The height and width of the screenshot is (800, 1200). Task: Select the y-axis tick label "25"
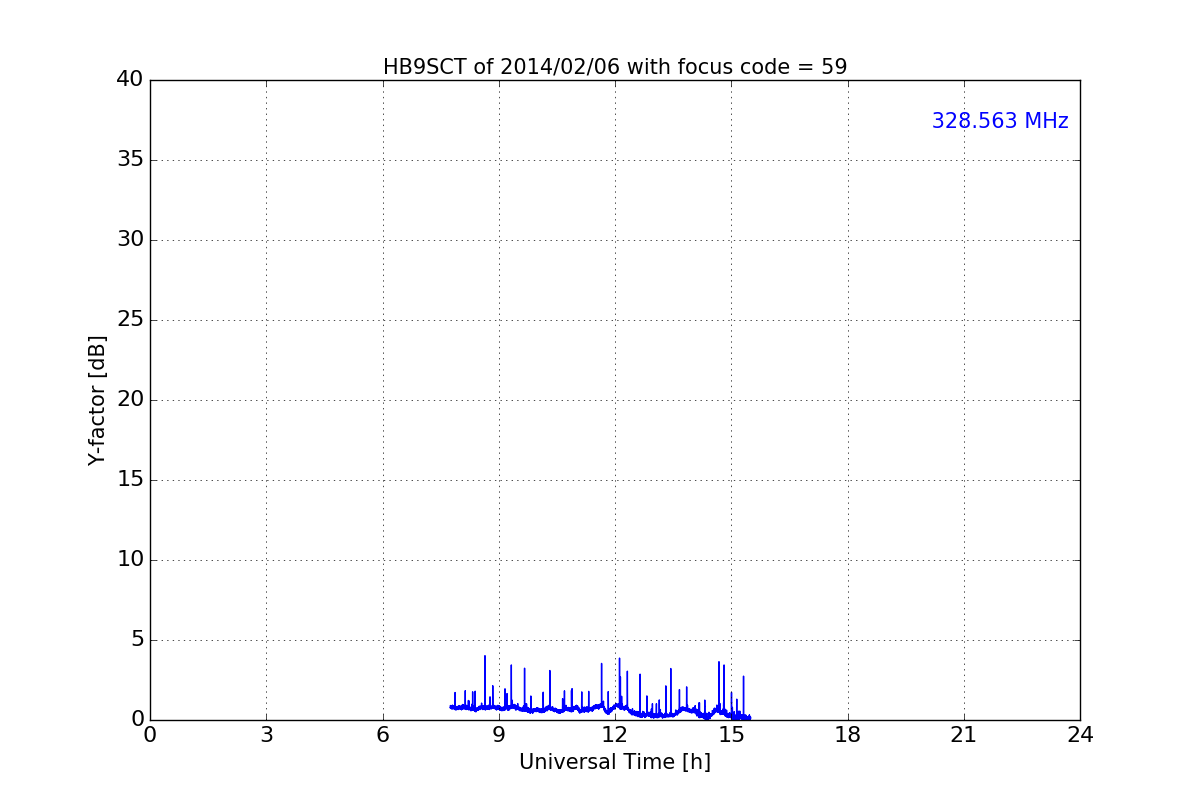click(x=130, y=320)
